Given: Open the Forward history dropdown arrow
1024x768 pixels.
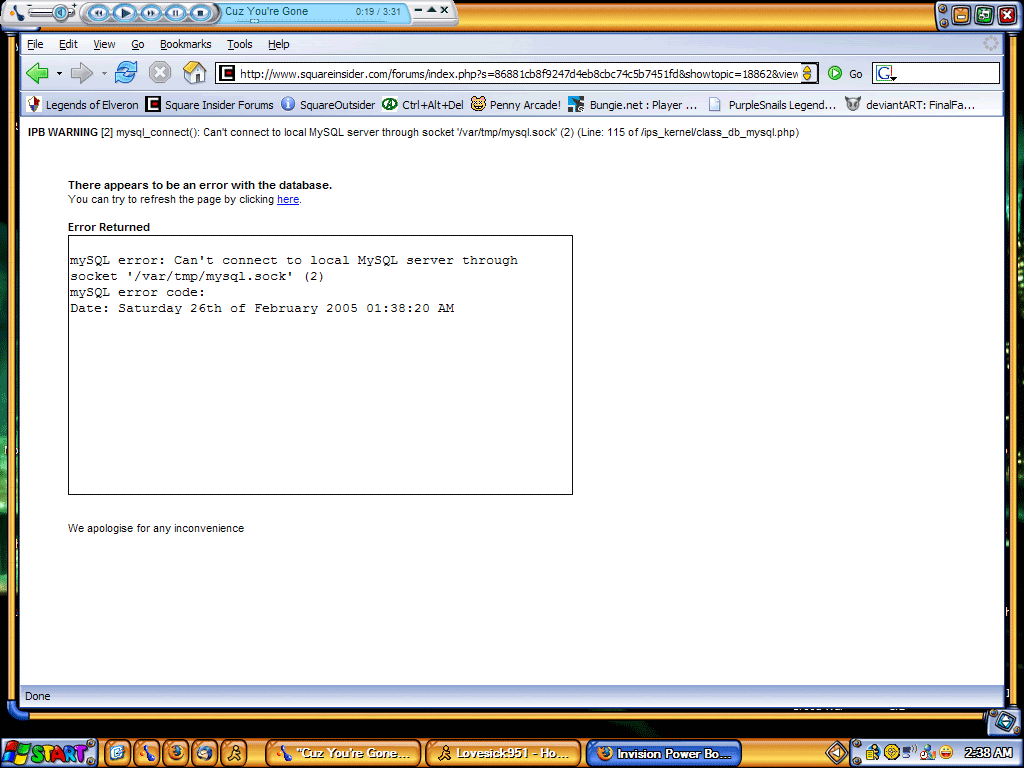Looking at the screenshot, I should [104, 73].
